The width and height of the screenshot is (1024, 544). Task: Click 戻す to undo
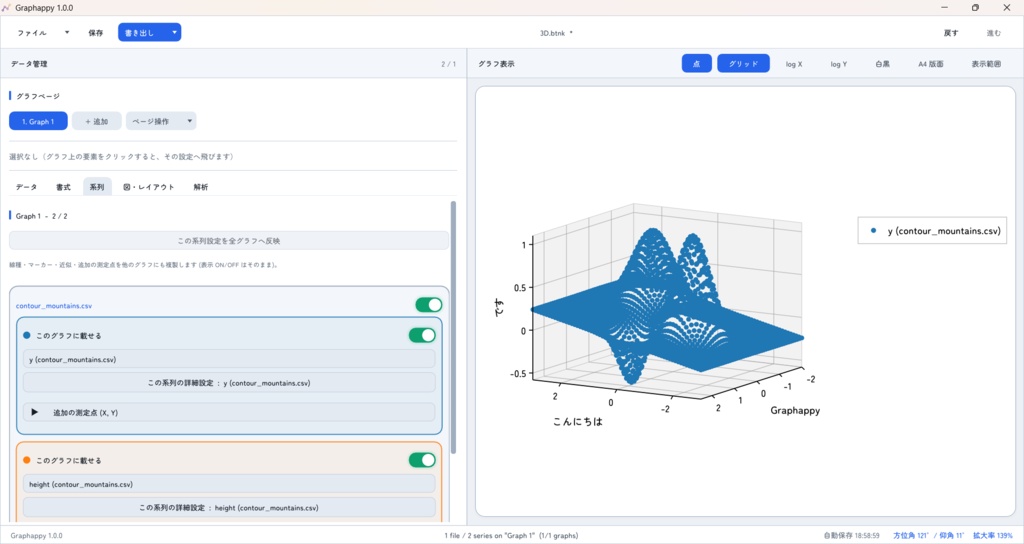[951, 33]
